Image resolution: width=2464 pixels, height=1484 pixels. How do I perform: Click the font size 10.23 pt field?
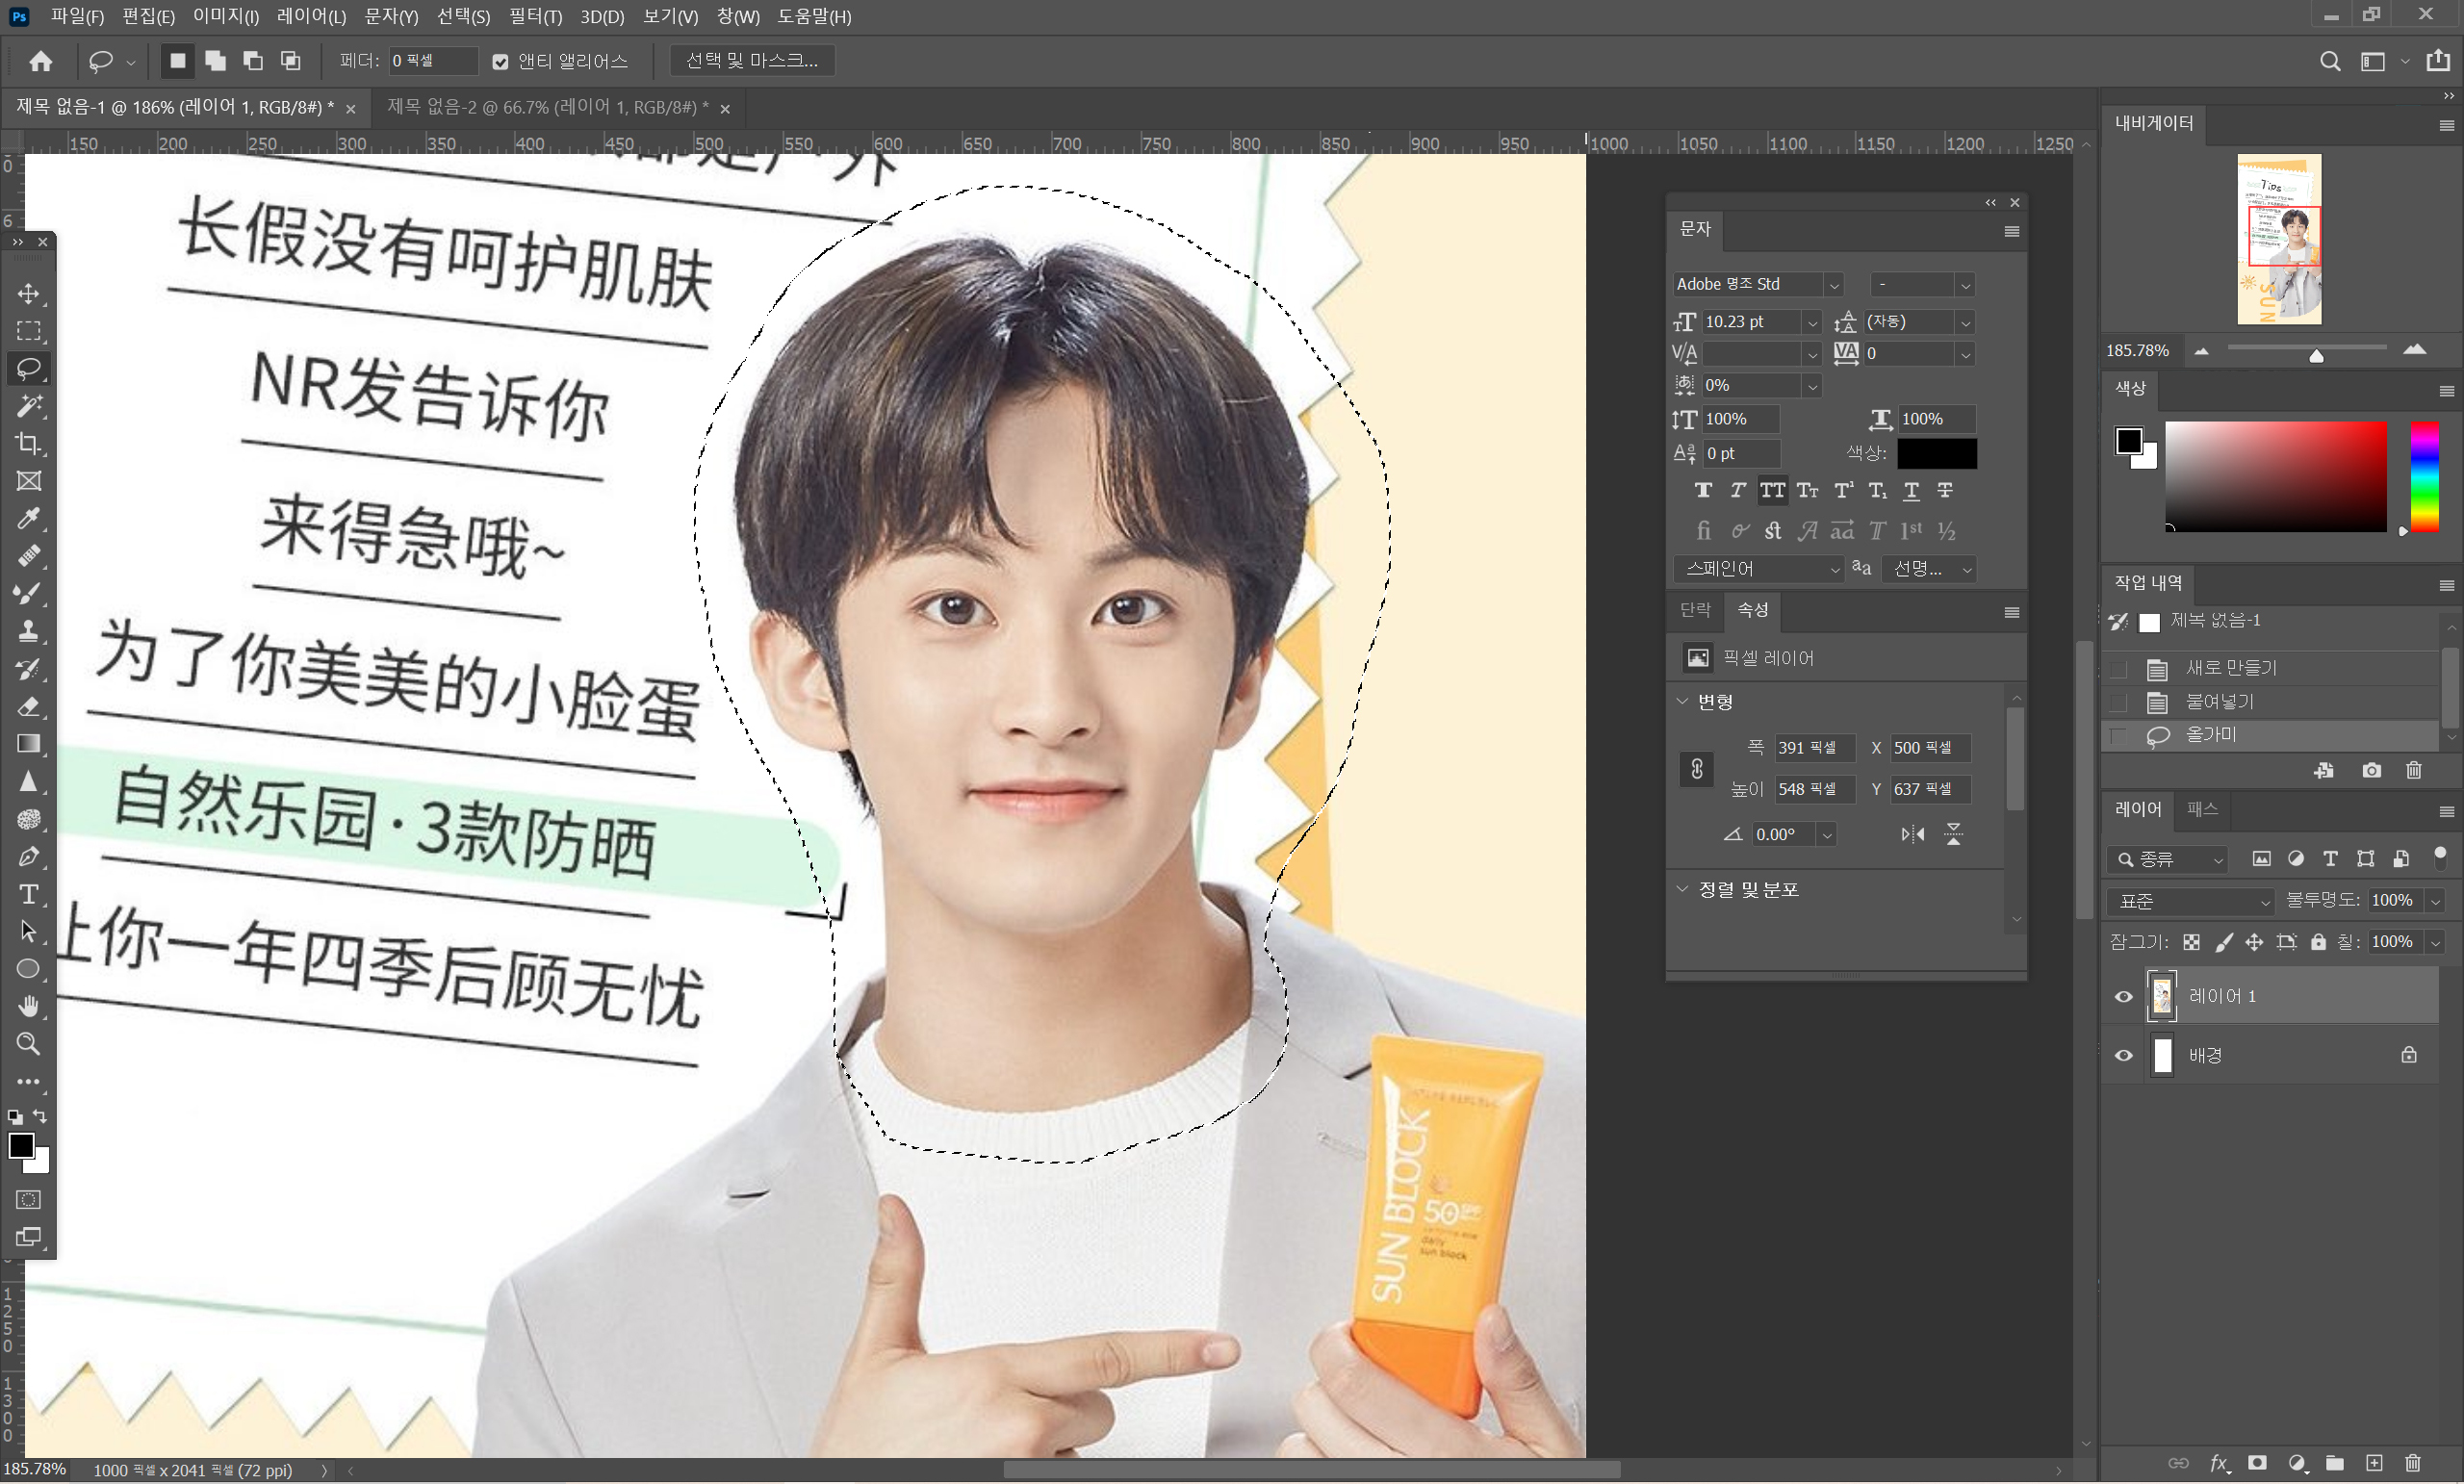(1749, 322)
